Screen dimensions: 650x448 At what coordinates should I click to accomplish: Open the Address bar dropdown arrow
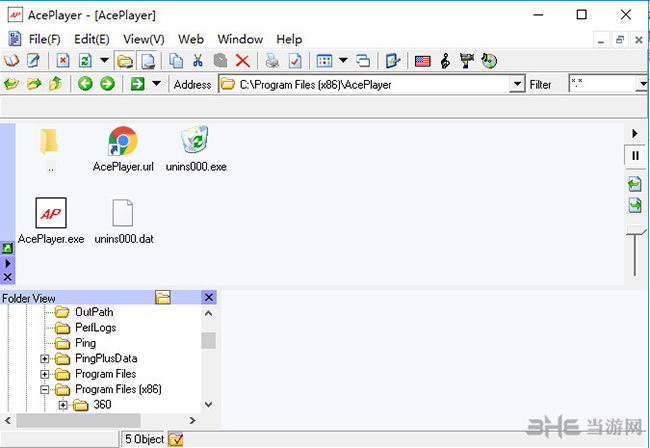517,85
